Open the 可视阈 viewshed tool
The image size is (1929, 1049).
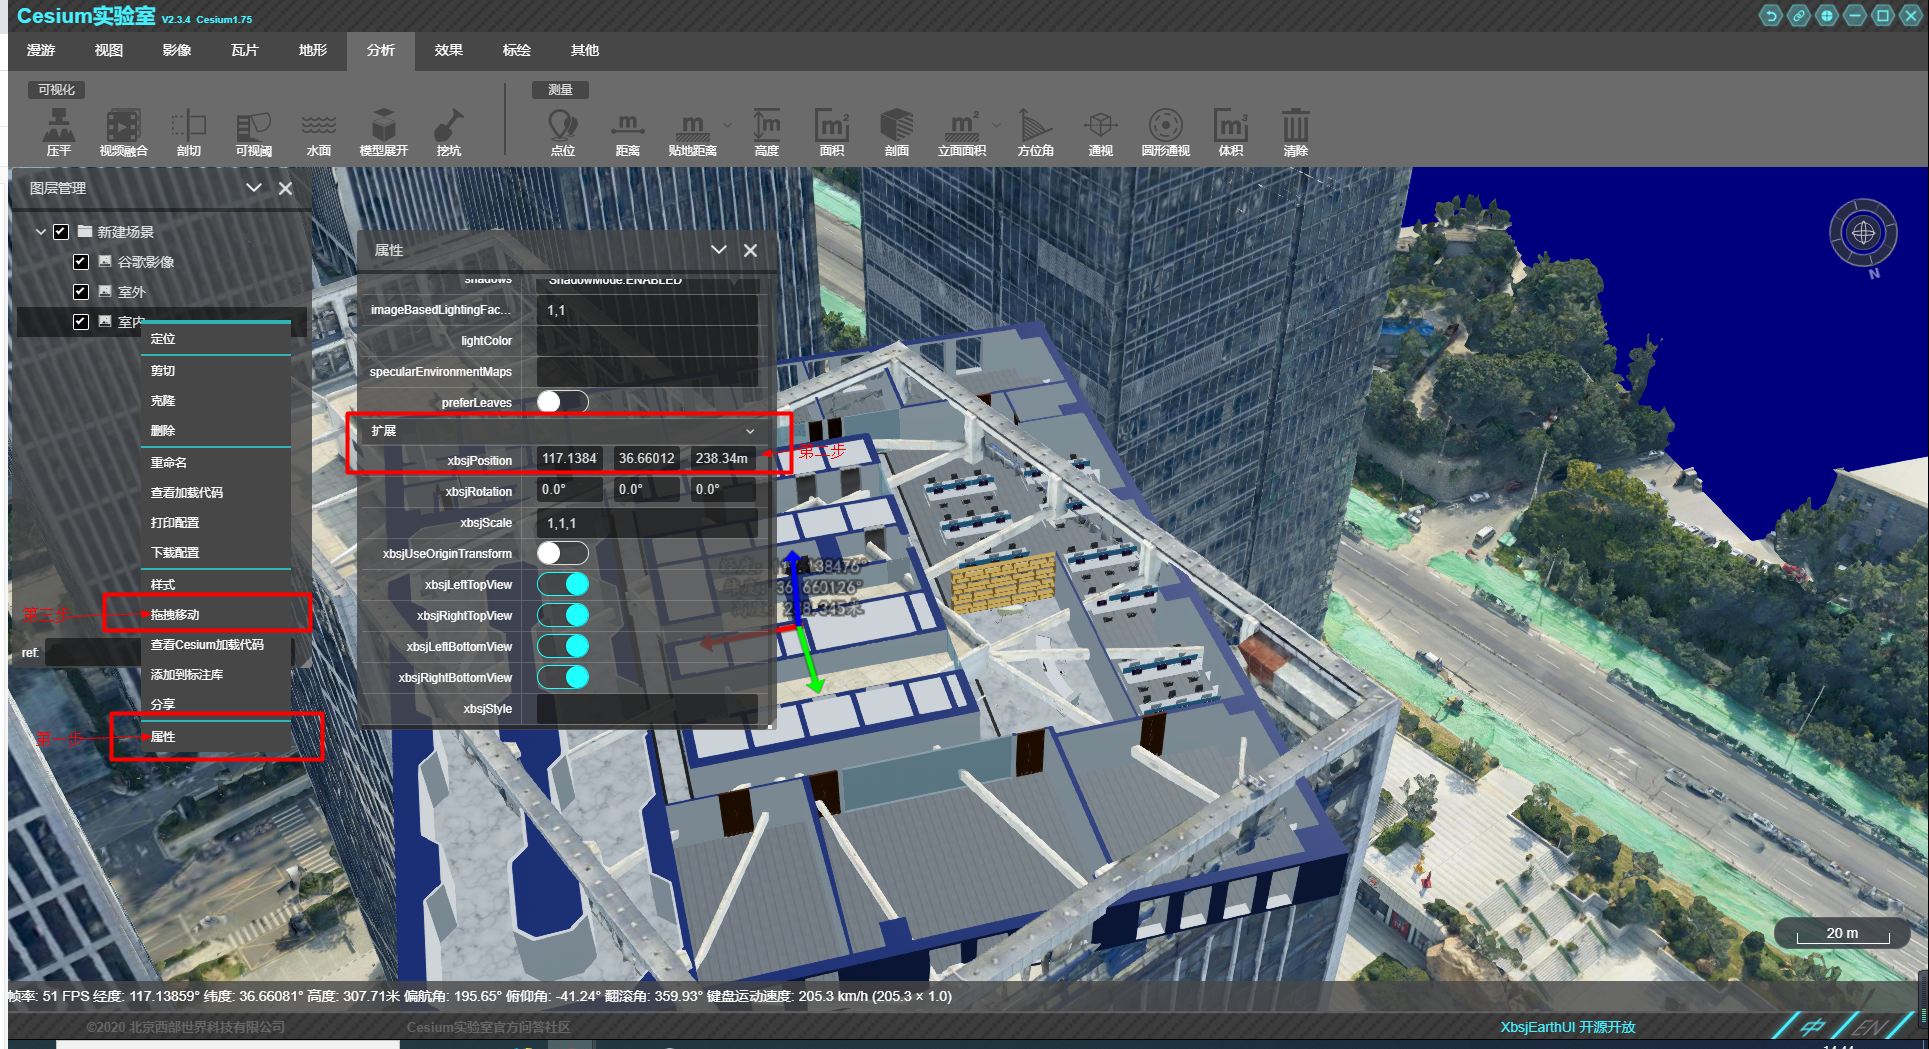click(x=253, y=132)
